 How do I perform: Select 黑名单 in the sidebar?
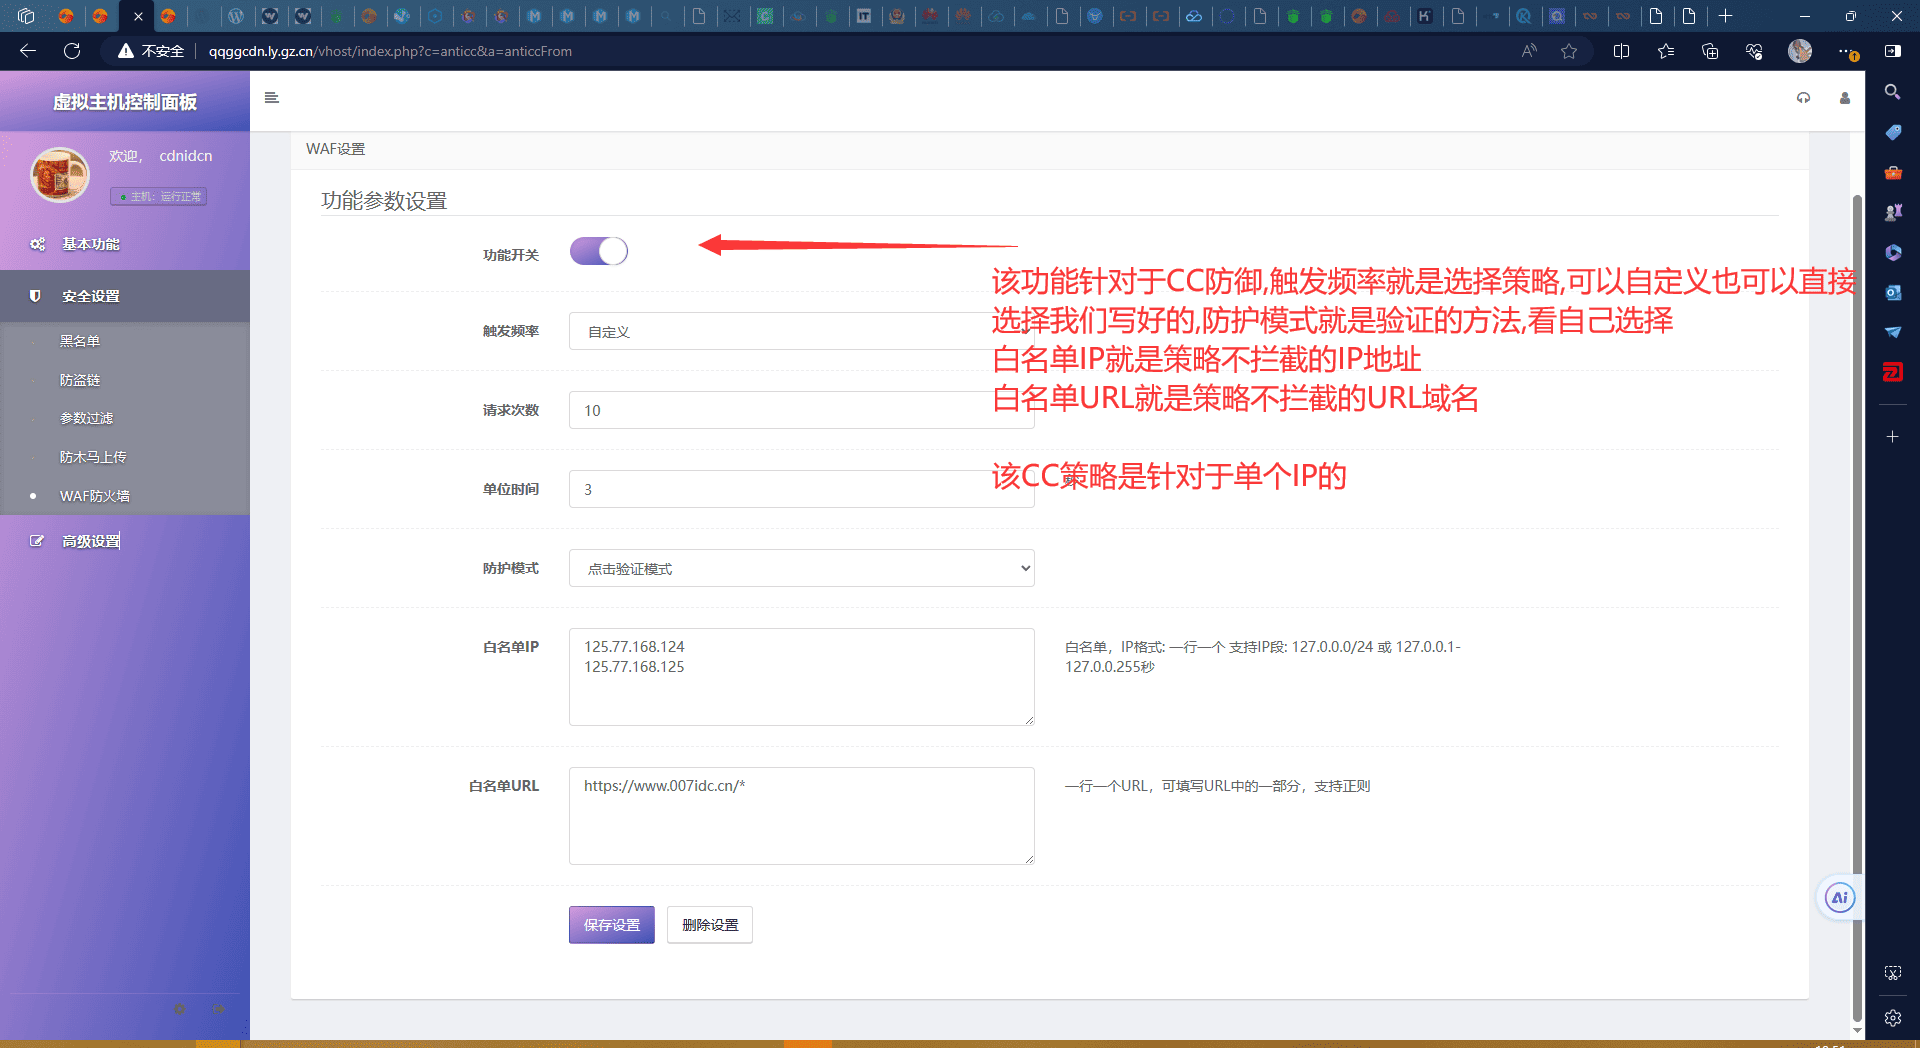[80, 341]
